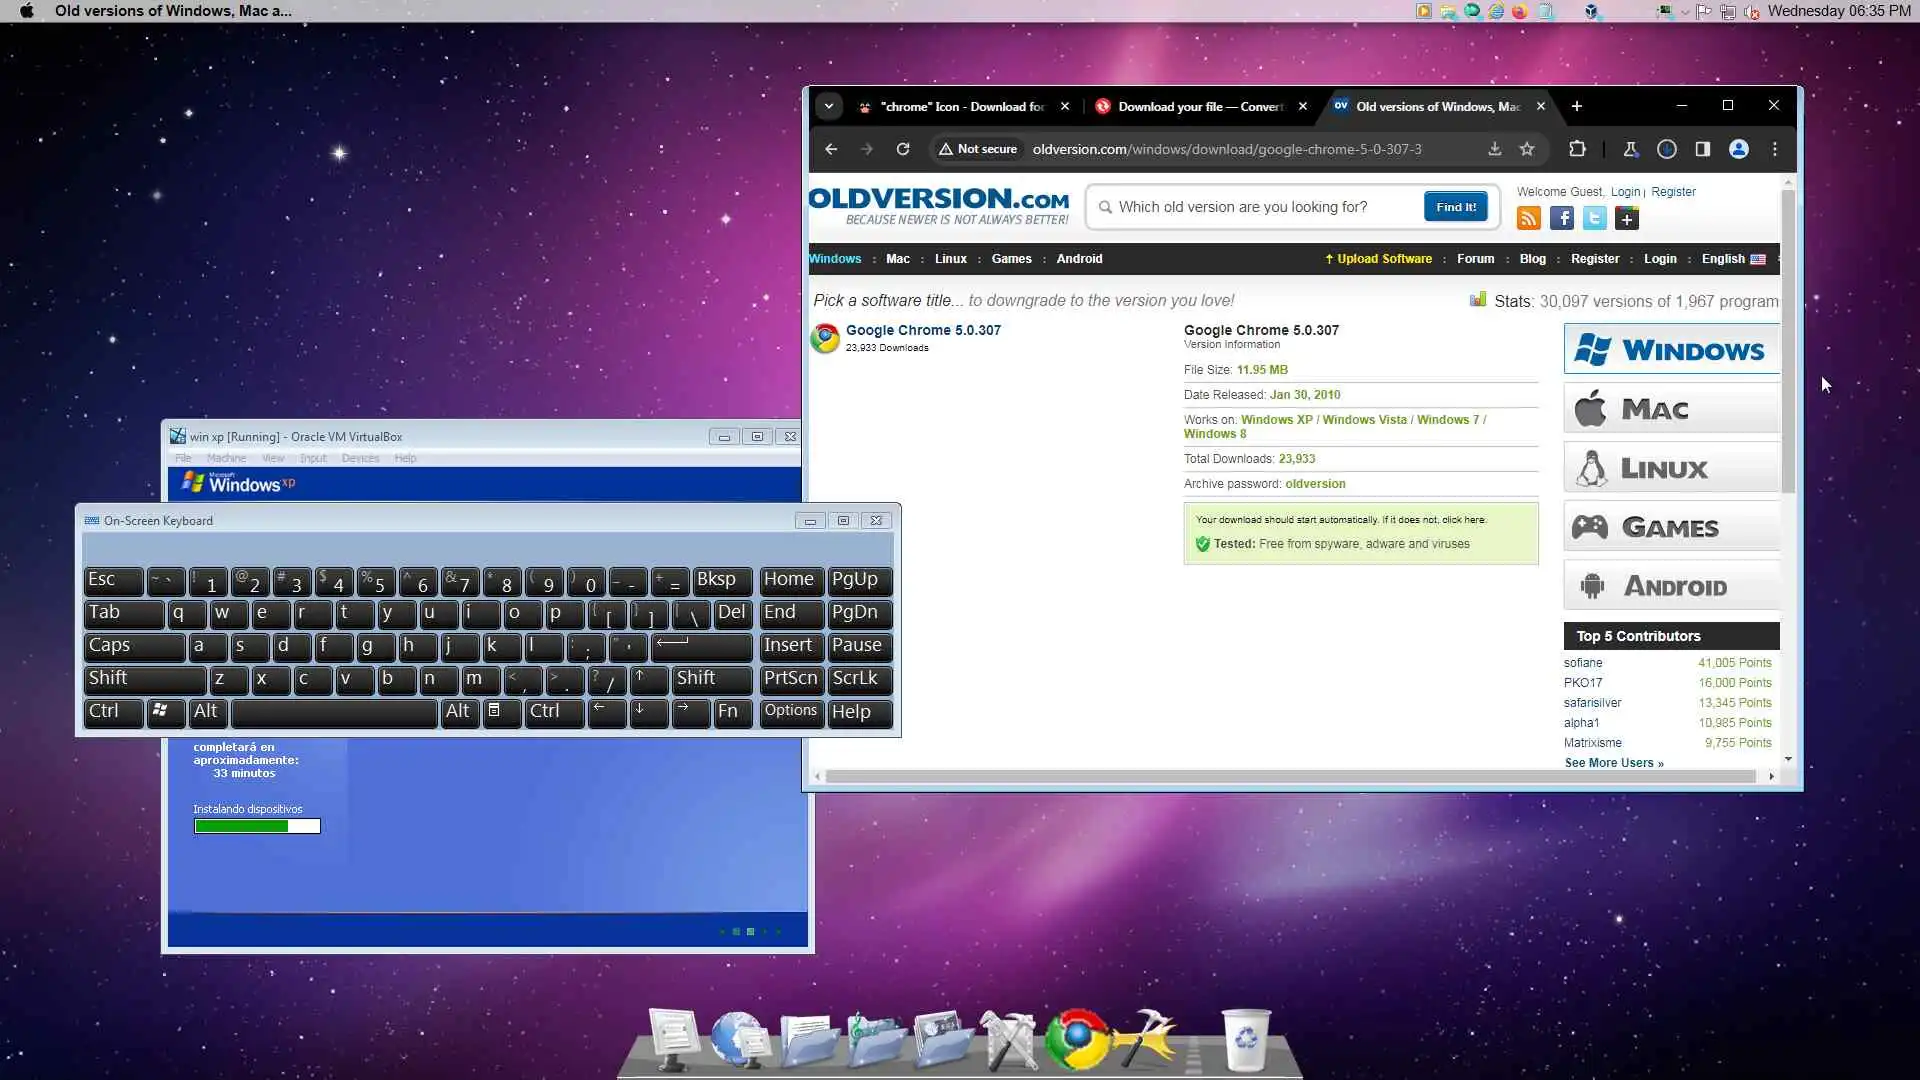Open the Facebook icon on Oldversion
Image resolution: width=1920 pixels, height=1080 pixels.
click(1561, 218)
